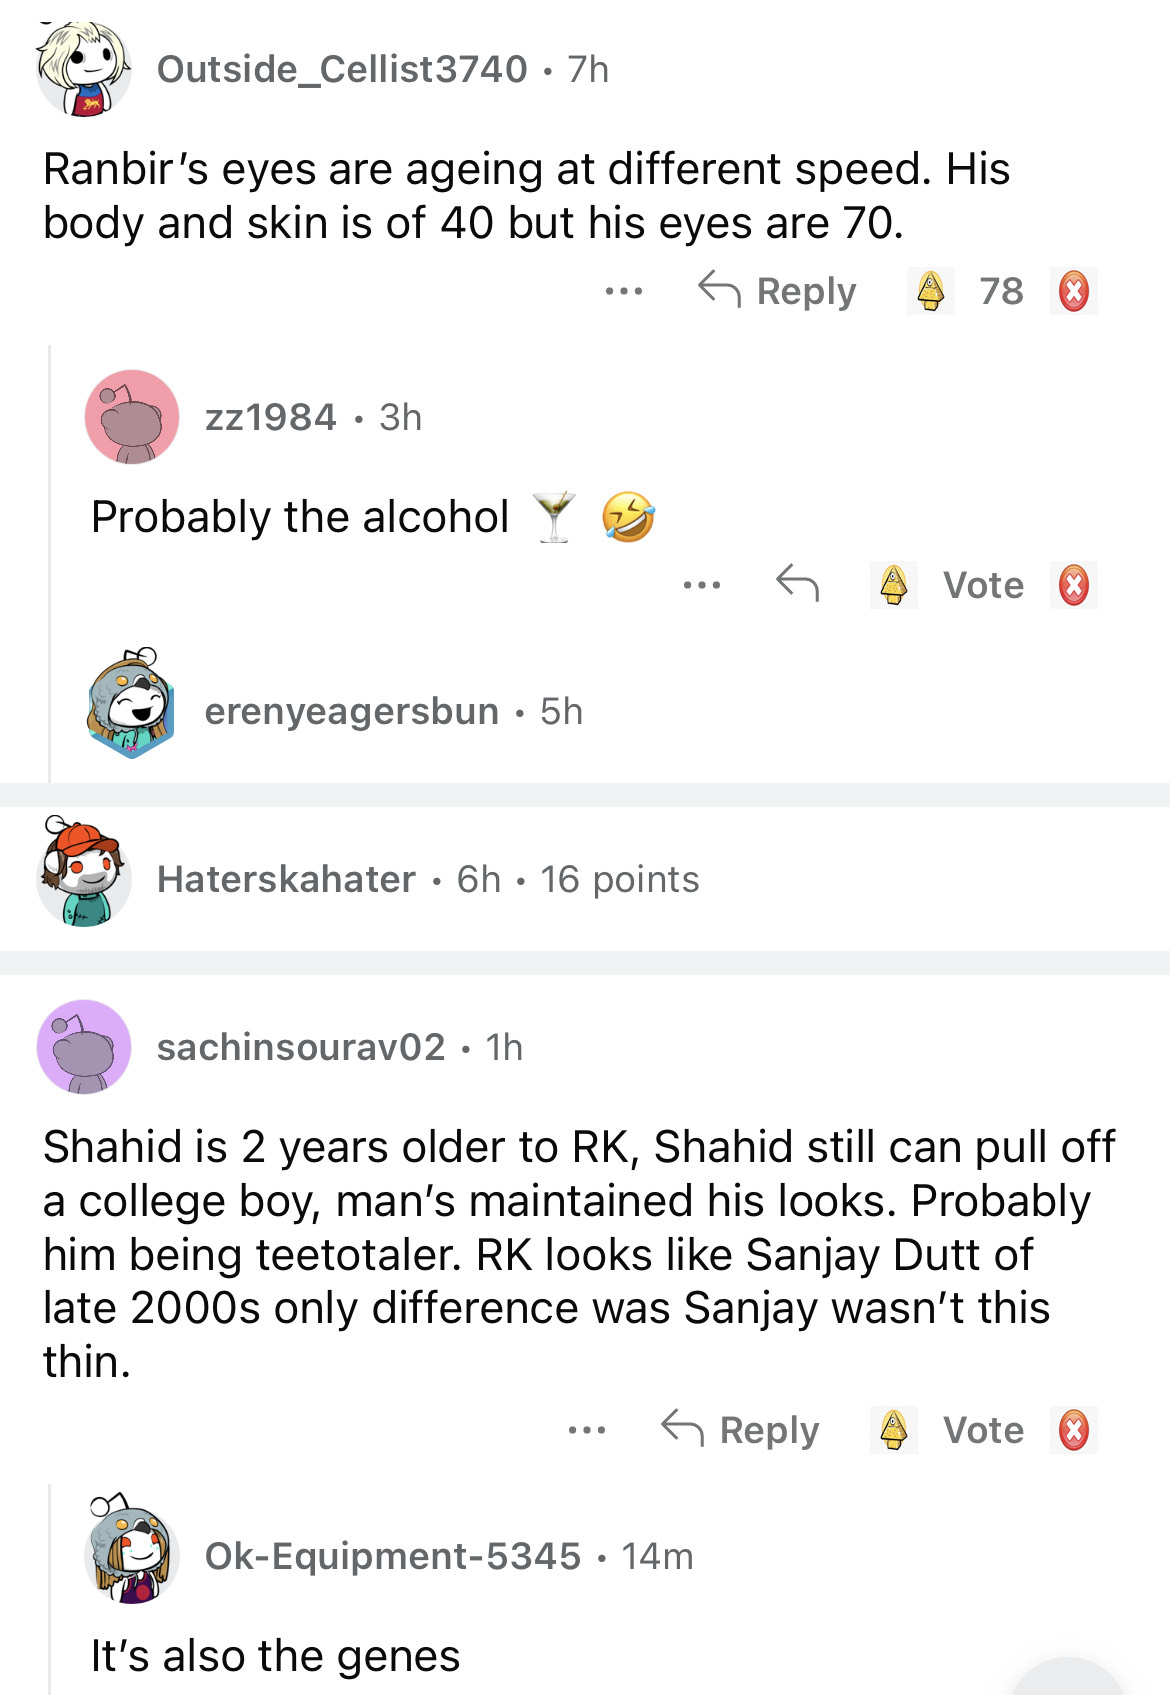Tap Outside_Cellist3740's avatar picture

point(84,69)
